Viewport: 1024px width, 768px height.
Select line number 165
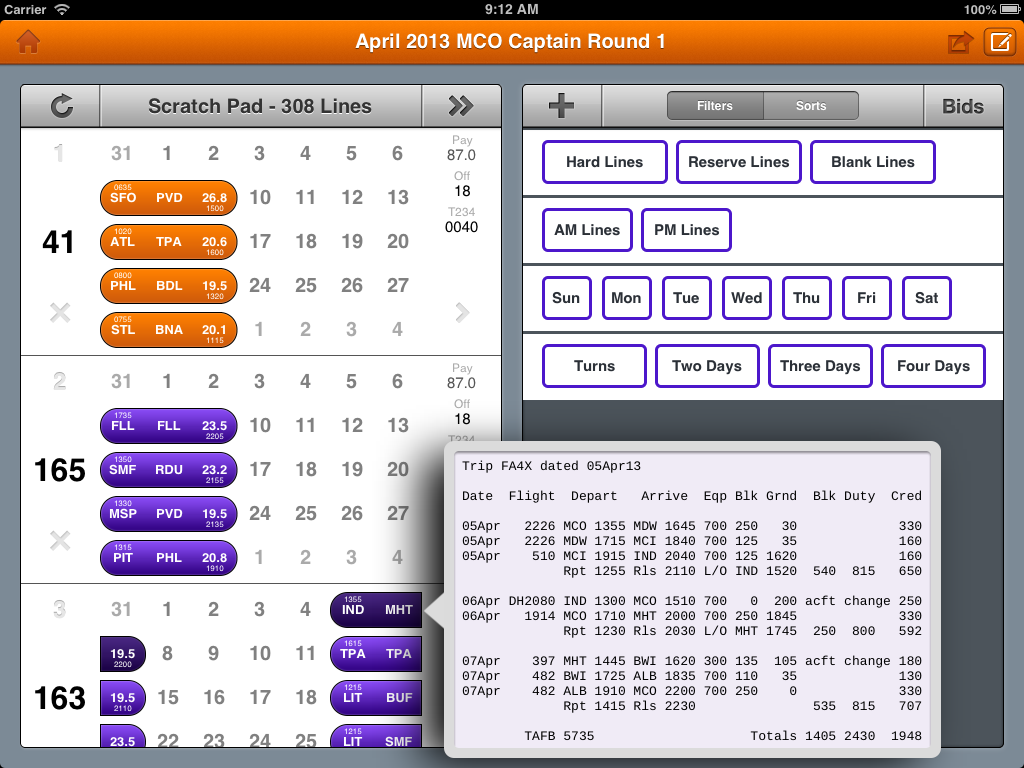(59, 470)
